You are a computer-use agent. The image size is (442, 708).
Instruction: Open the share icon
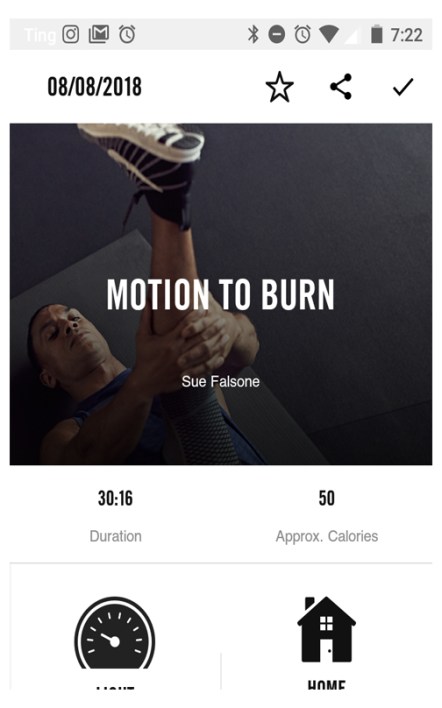(341, 87)
